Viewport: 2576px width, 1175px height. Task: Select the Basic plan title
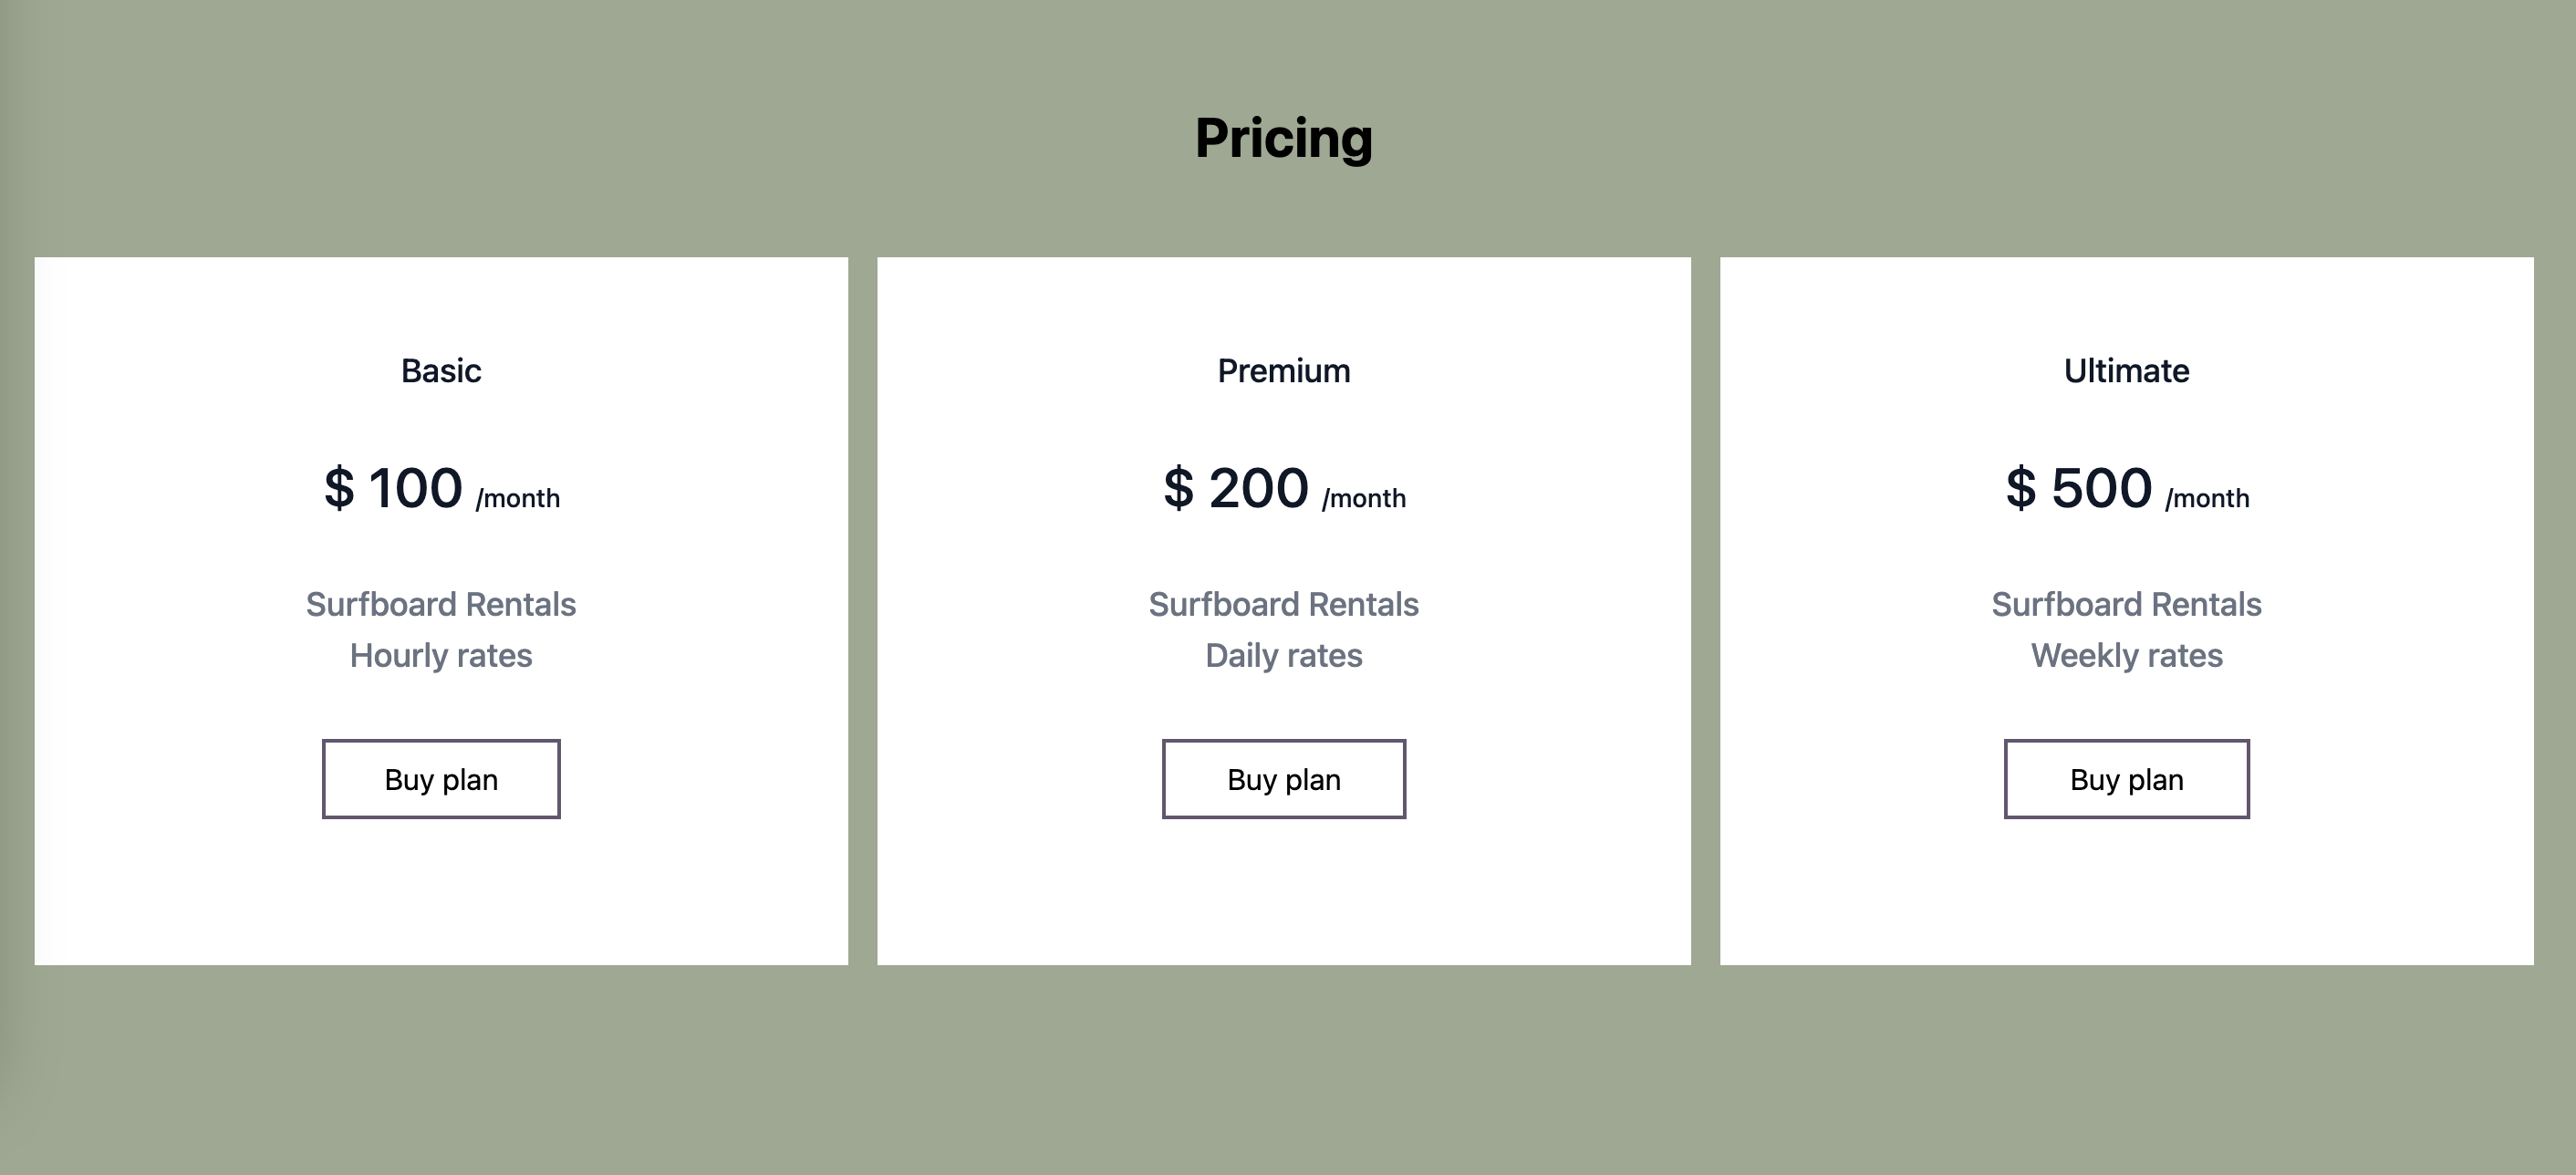441,371
